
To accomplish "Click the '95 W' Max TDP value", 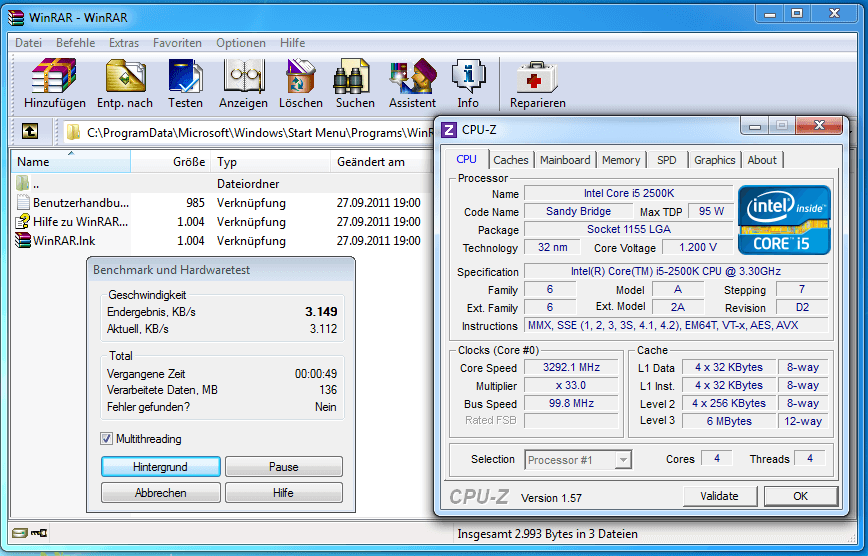I will tap(711, 211).
